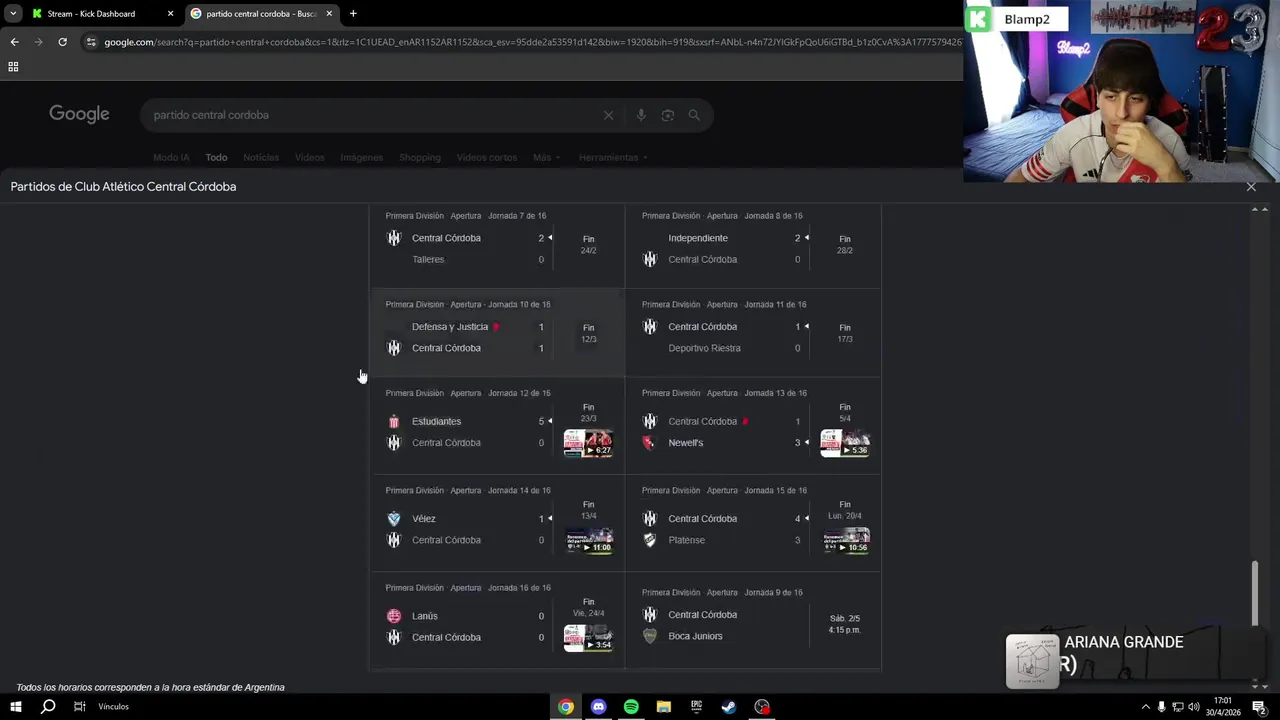Open Chrome from the taskbar

point(566,707)
